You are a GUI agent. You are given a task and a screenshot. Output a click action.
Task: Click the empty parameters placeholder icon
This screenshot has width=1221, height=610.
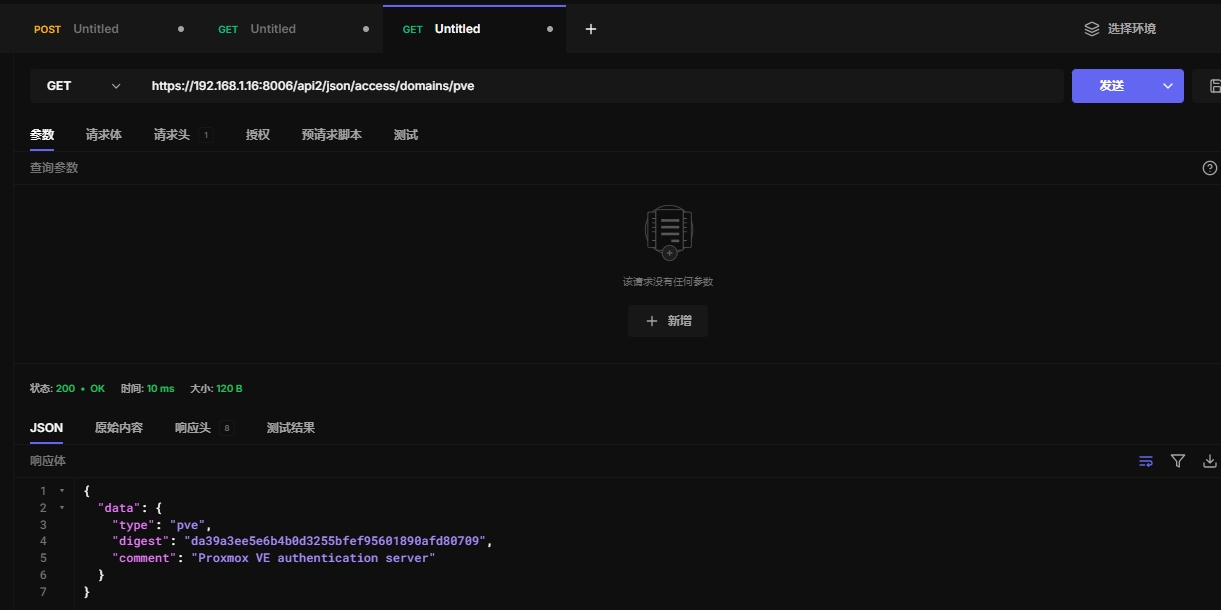point(668,232)
